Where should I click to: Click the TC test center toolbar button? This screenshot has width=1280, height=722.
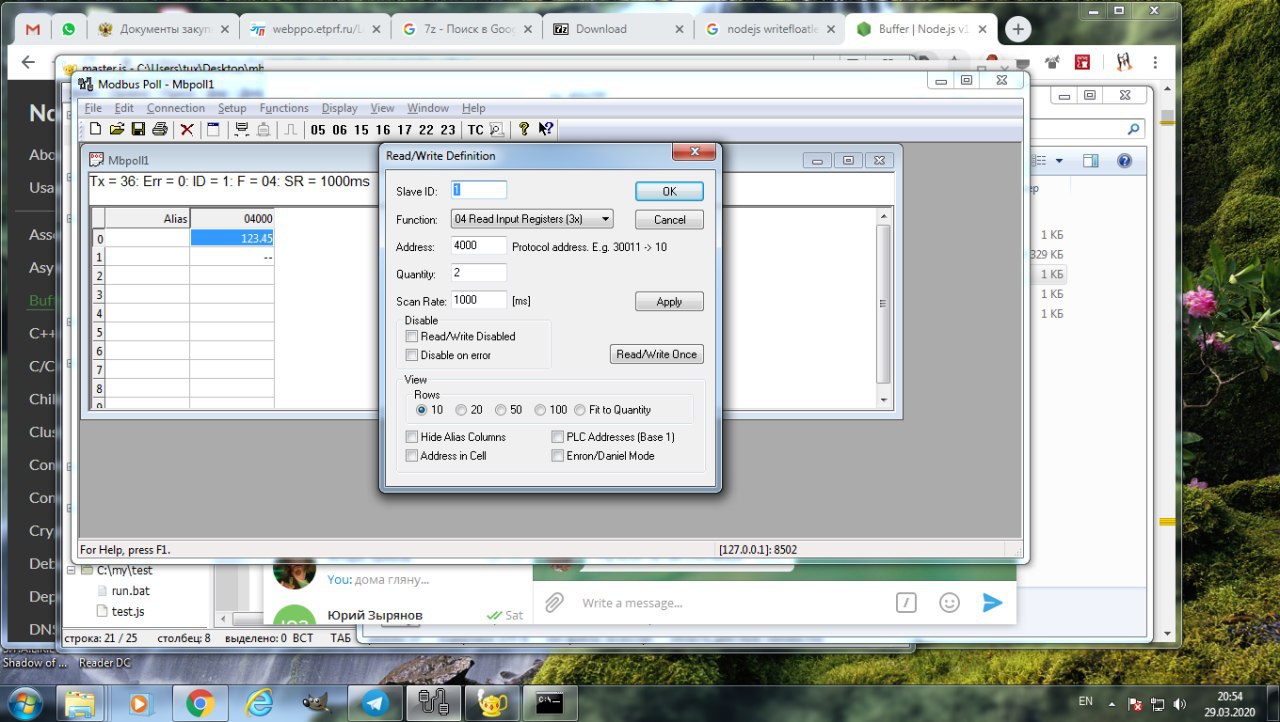pos(475,130)
